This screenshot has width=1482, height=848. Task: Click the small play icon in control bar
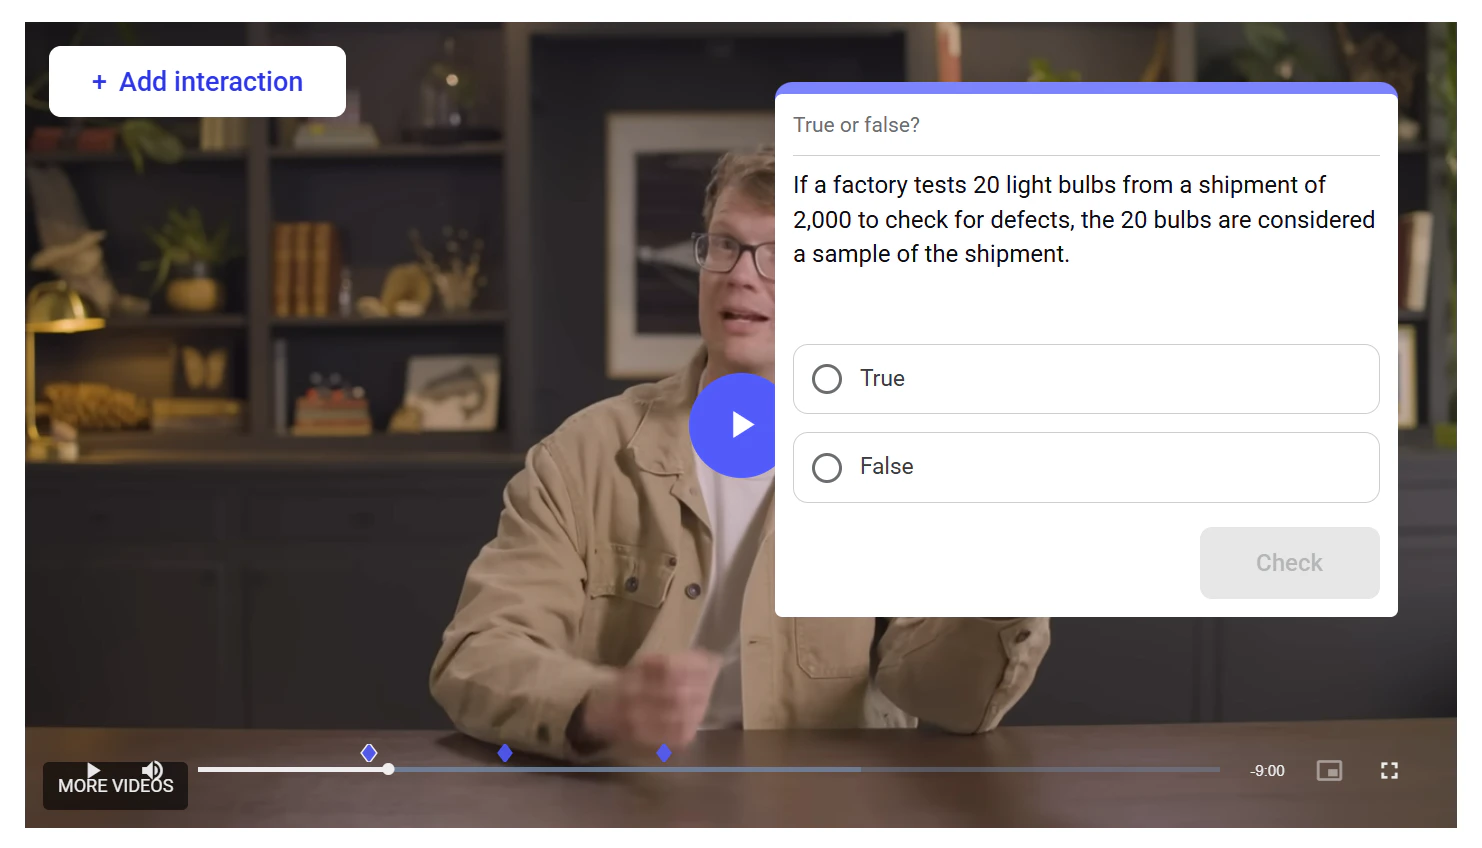point(93,770)
